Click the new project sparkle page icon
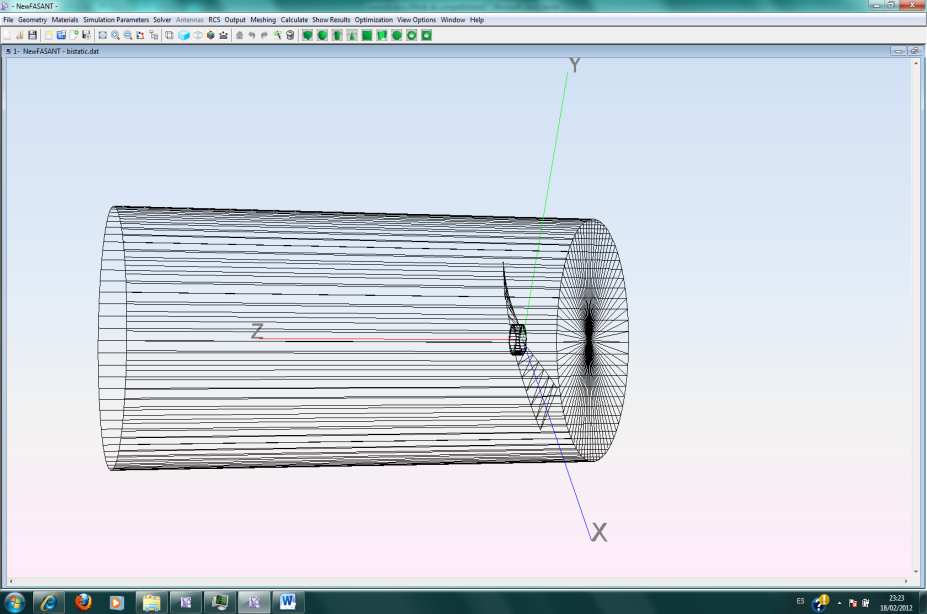 coord(48,35)
